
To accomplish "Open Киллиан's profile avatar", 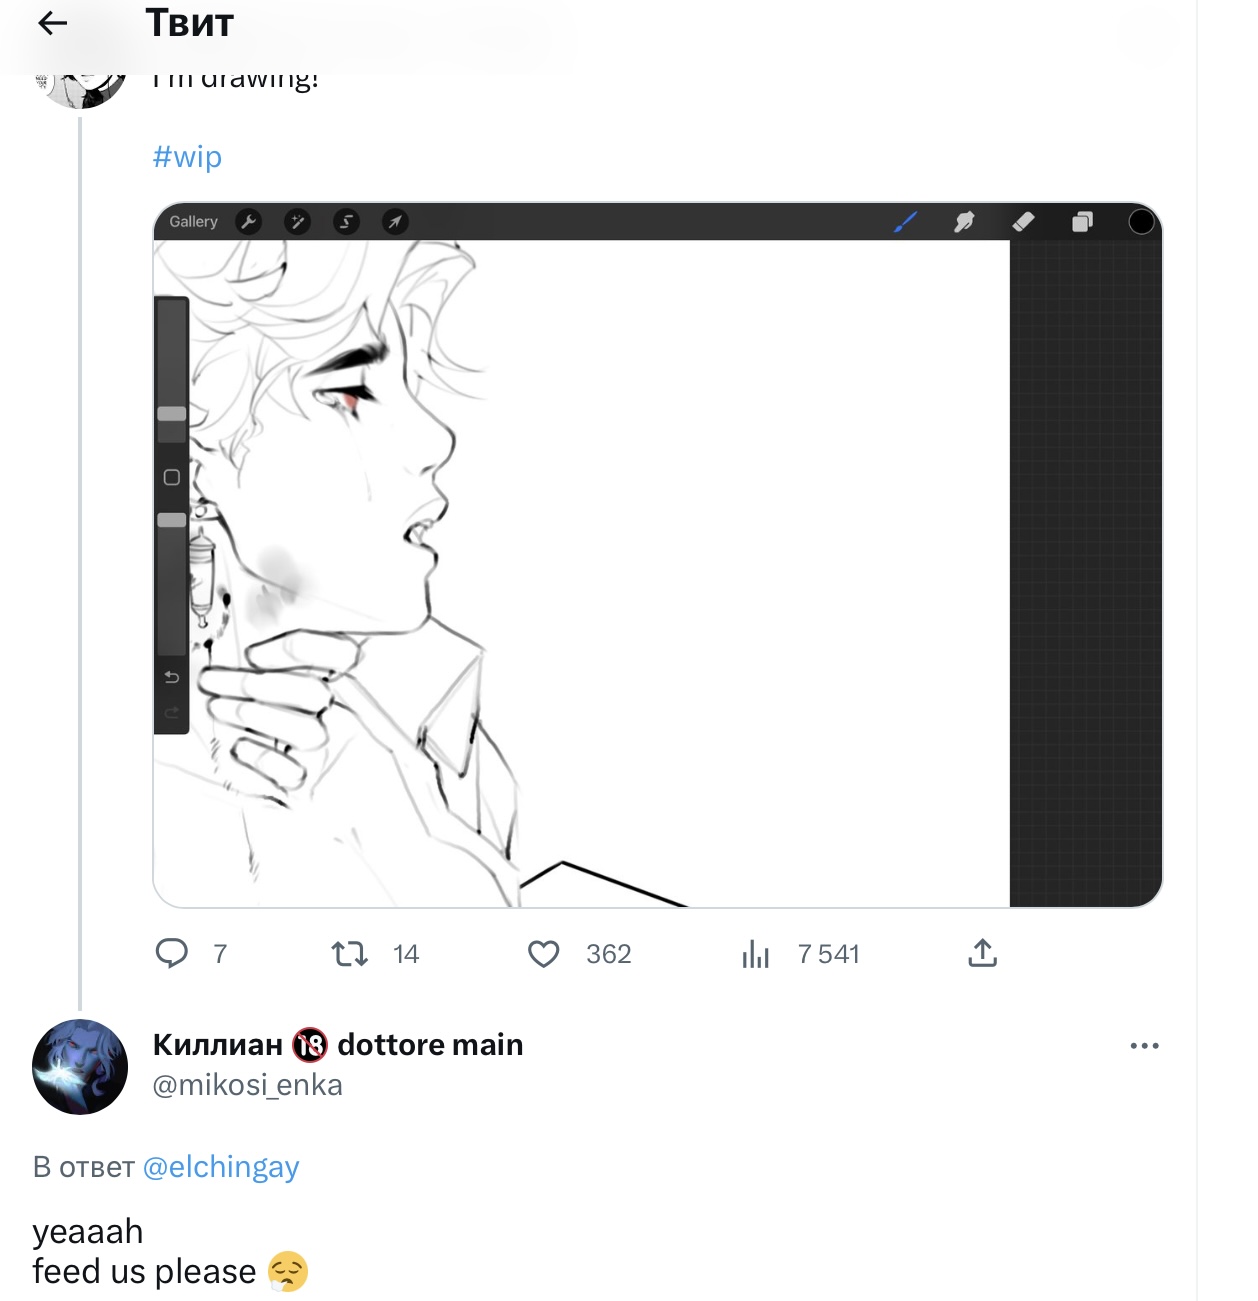I will 80,1067.
